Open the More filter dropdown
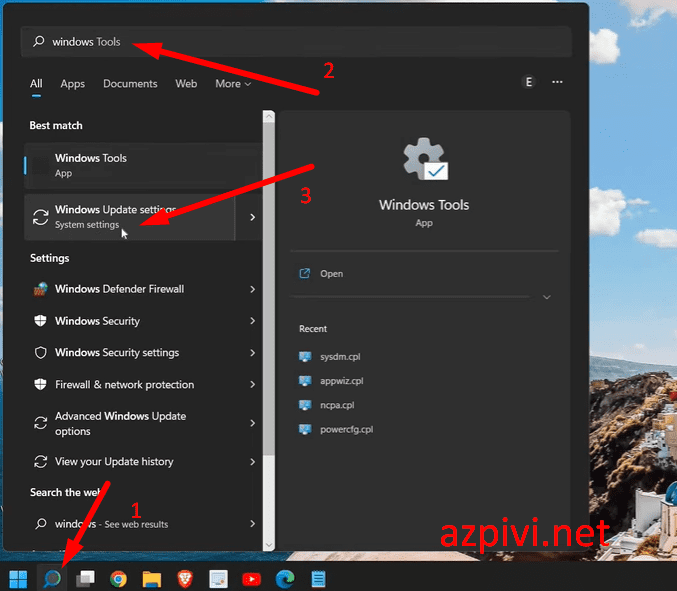677x591 pixels. click(x=233, y=84)
